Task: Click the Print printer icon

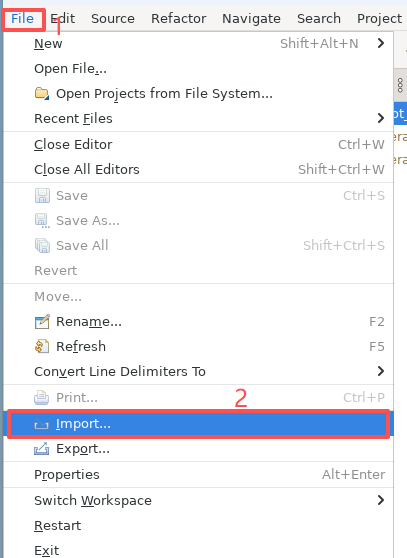Action: tap(42, 398)
